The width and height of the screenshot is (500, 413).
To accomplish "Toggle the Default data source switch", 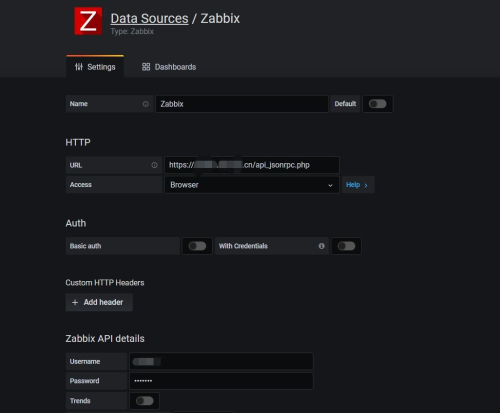I will pyautogui.click(x=377, y=104).
